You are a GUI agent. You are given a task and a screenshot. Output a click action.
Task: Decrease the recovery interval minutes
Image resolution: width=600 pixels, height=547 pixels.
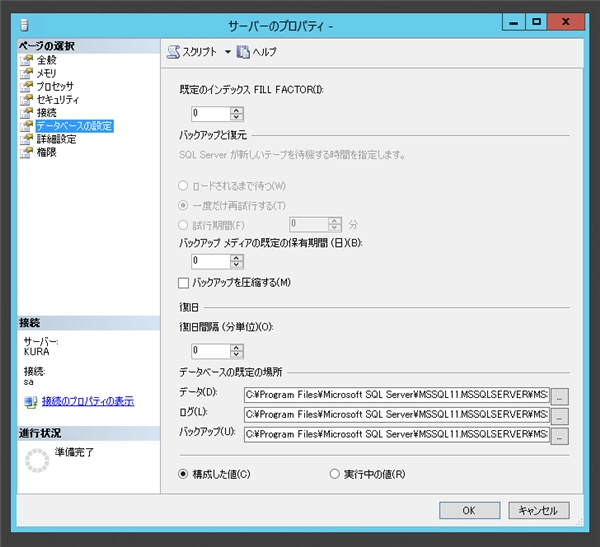[236, 354]
